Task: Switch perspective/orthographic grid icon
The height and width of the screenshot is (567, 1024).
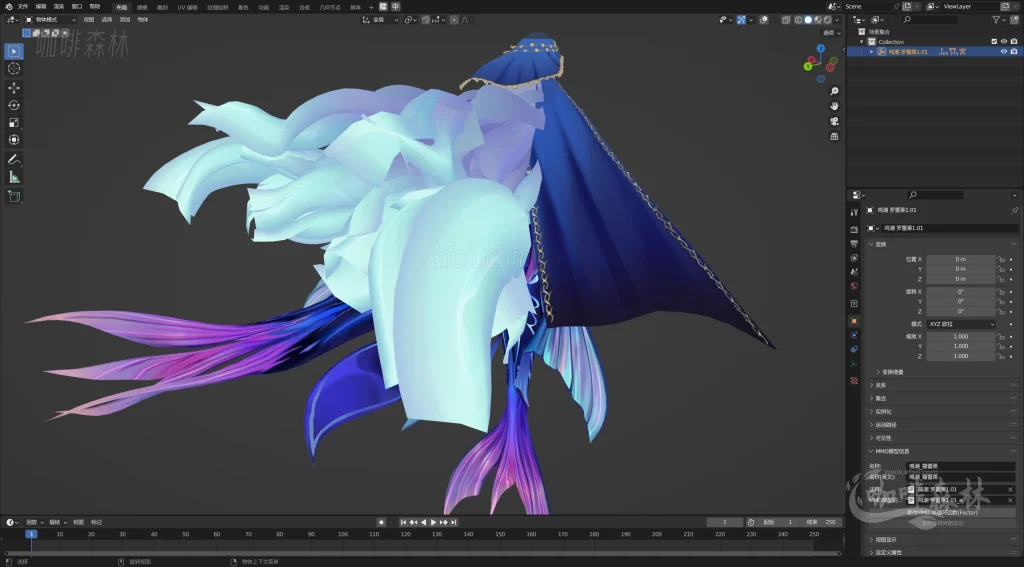Action: click(x=834, y=136)
